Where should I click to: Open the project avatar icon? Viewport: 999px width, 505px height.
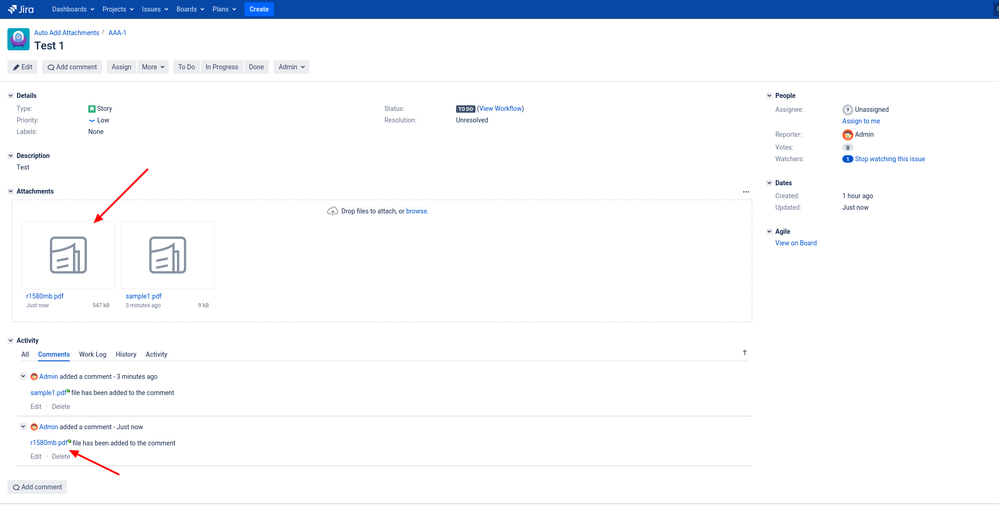[x=18, y=39]
